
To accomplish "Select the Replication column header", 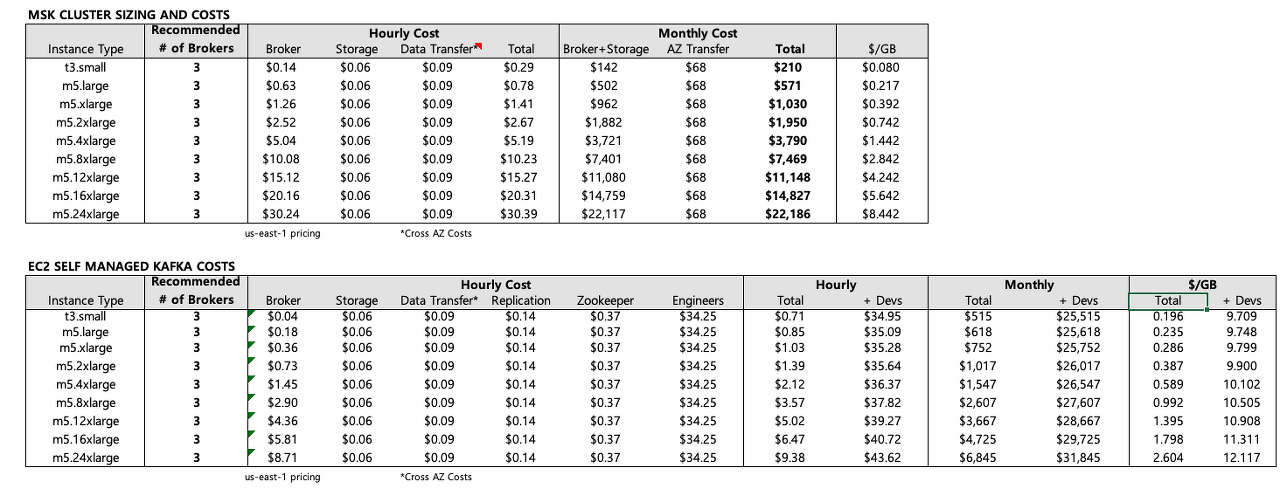I will tap(520, 300).
